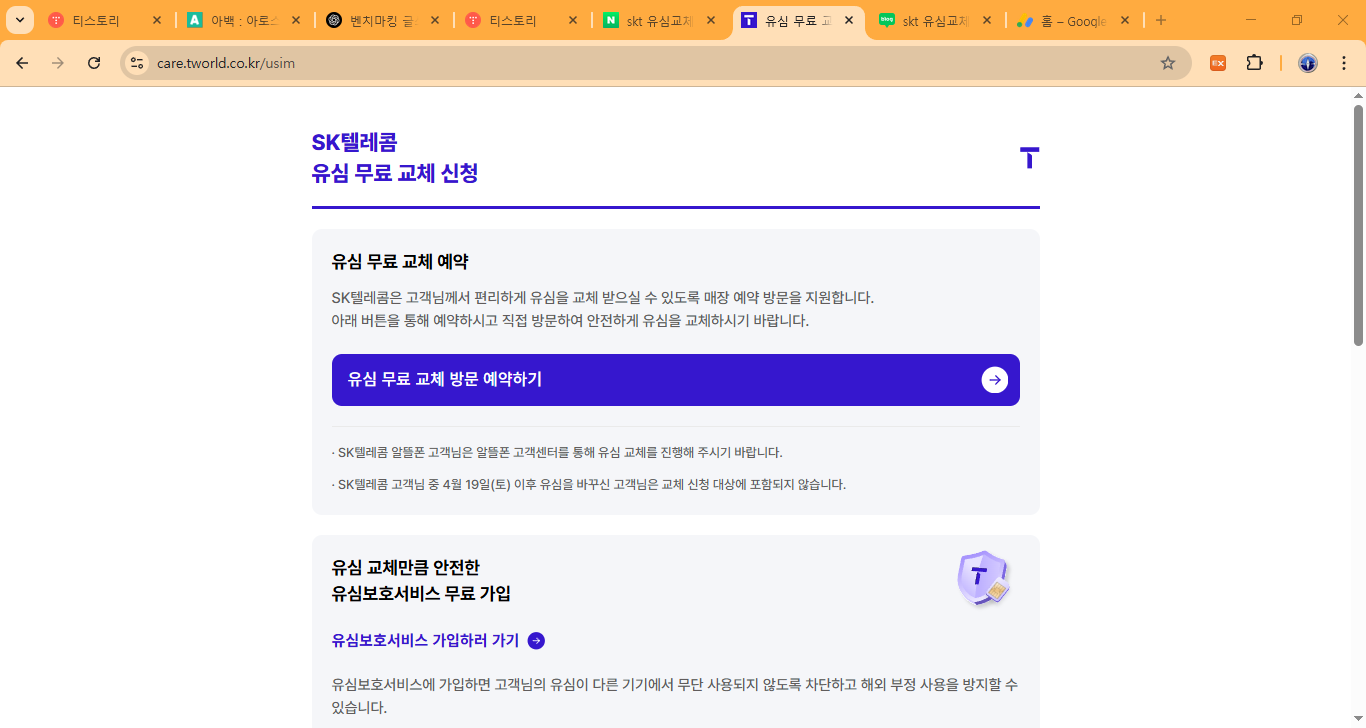Close the 벤치마킹 글 tab
The height and width of the screenshot is (728, 1366).
433,20
